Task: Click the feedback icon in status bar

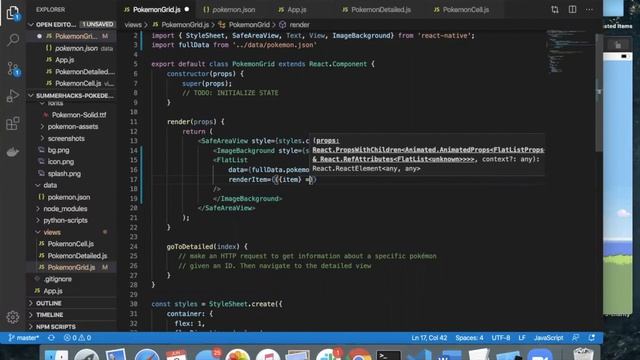Action: [x=576, y=338]
